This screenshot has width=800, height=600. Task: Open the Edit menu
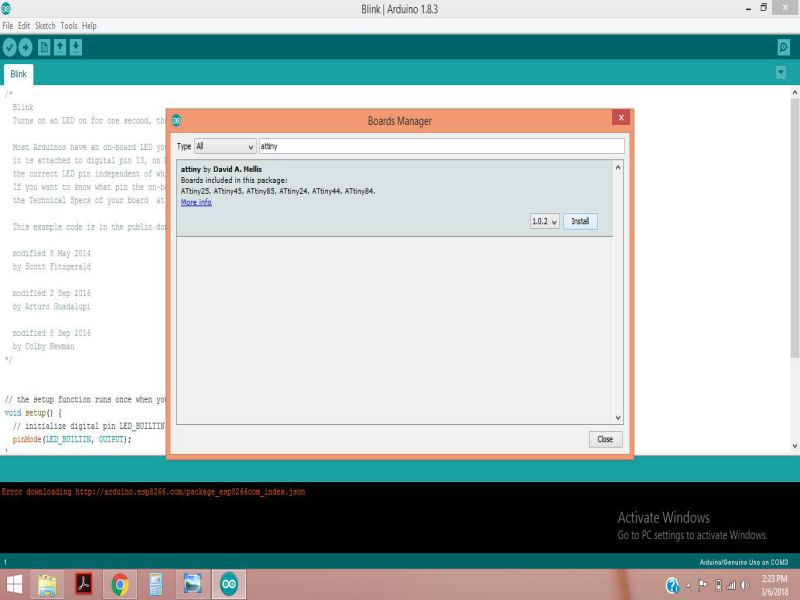(x=24, y=26)
